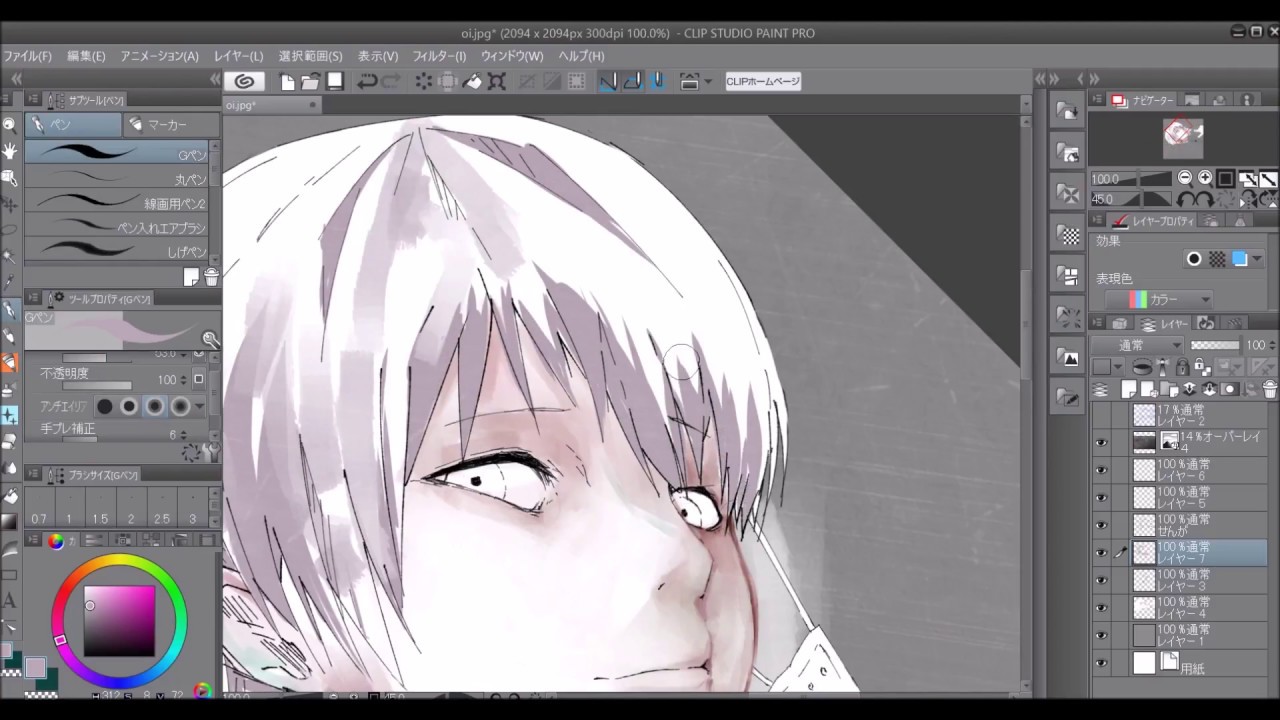Screen dimensions: 1280x720
Task: Switch to the ペン sub tool tab
Action: pos(73,125)
